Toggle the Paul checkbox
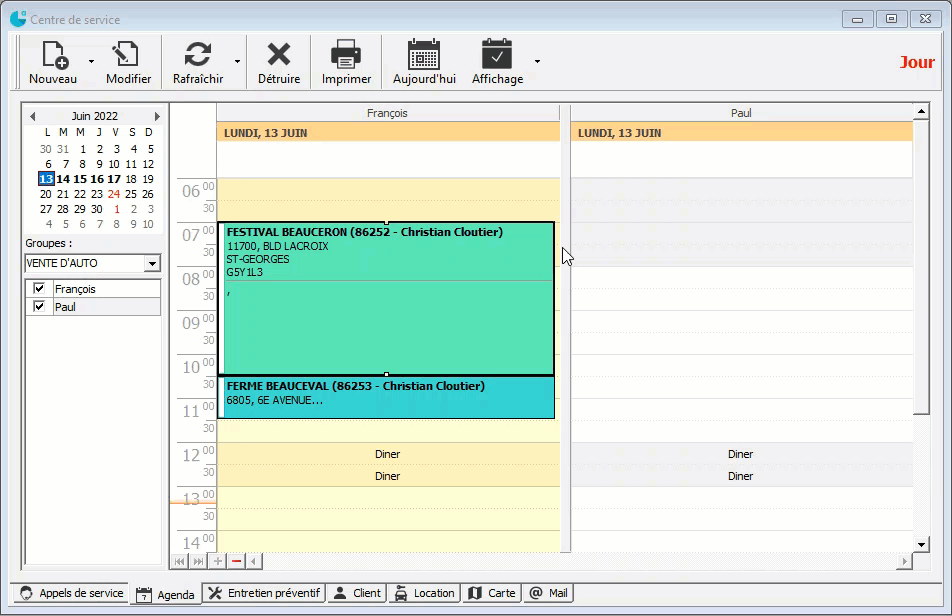The height and width of the screenshot is (616, 952). click(x=39, y=307)
